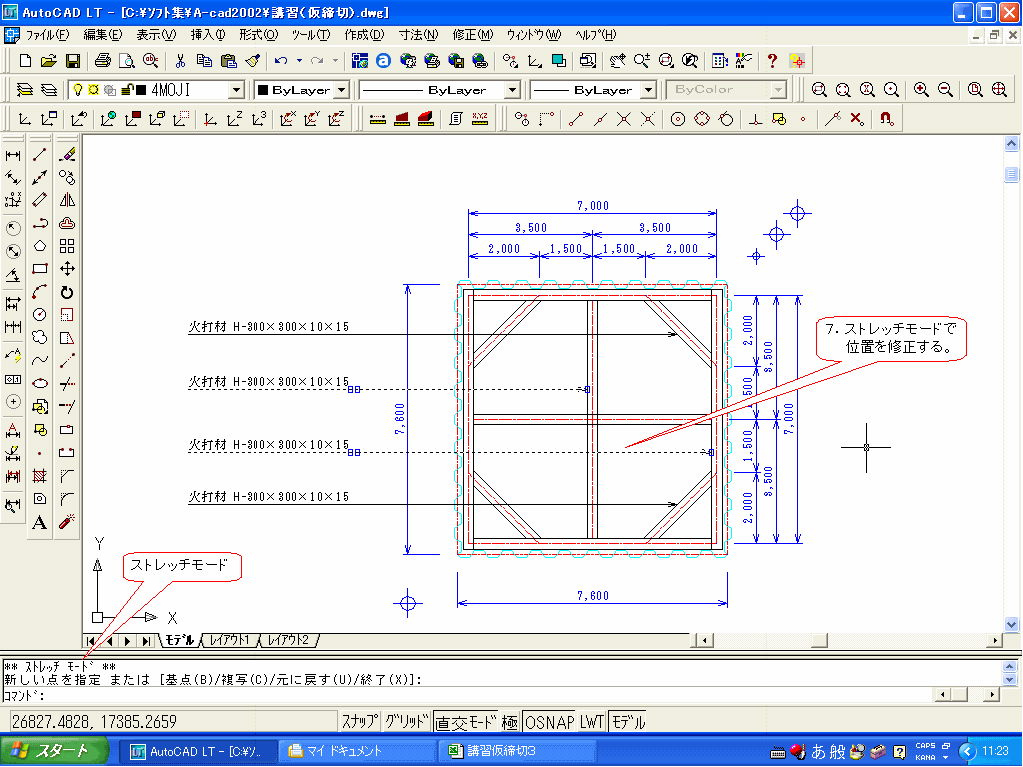Open the 編集(E) menu

pyautogui.click(x=102, y=35)
